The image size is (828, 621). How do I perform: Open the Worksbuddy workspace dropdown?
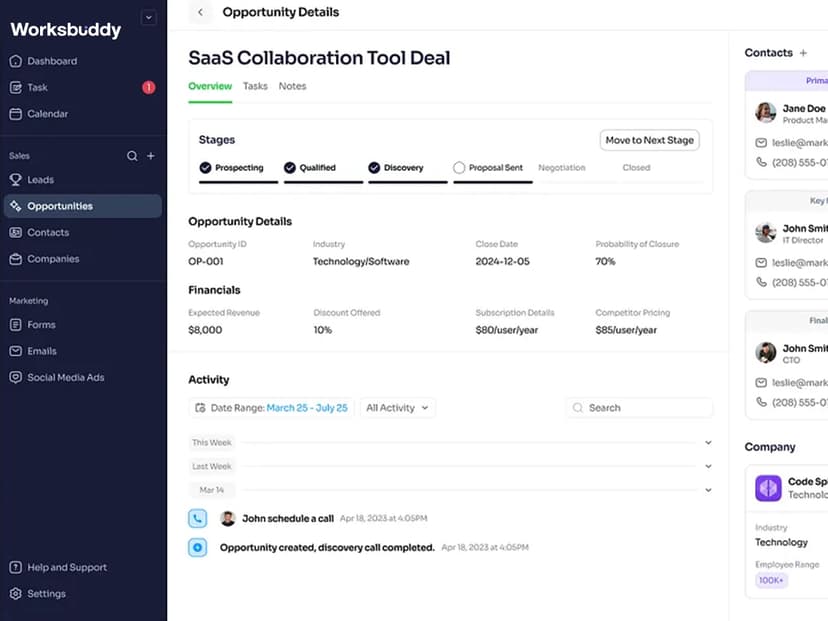149,17
